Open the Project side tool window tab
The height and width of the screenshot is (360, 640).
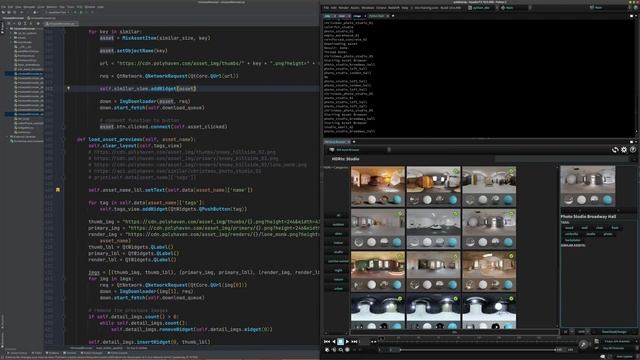[2, 28]
